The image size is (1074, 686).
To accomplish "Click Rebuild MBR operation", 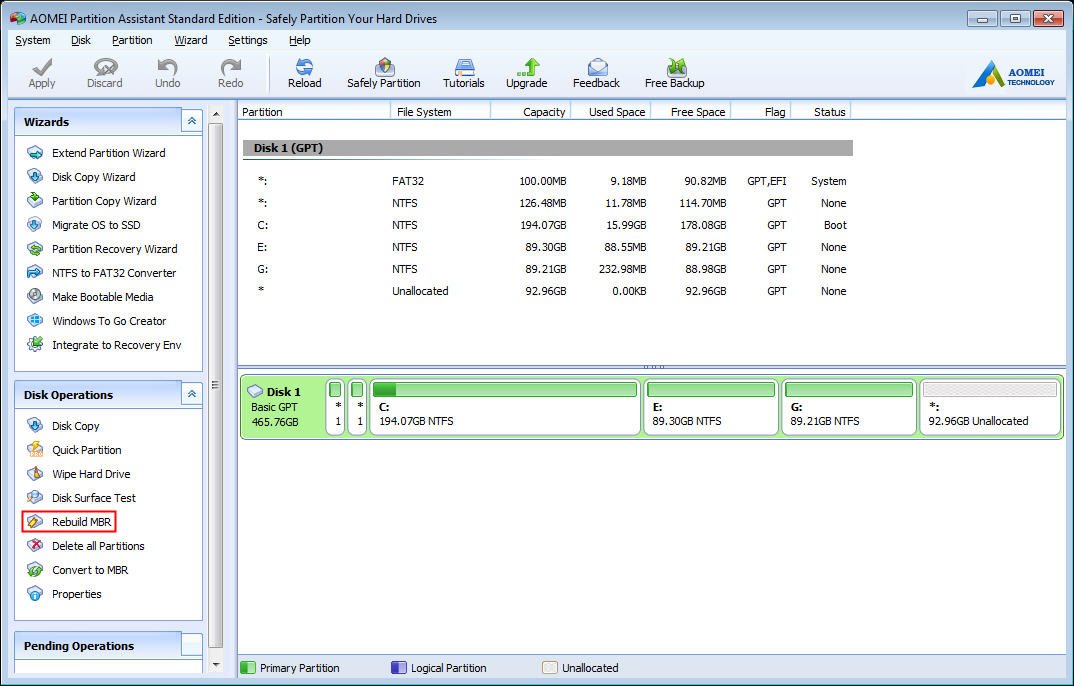I will (x=68, y=522).
